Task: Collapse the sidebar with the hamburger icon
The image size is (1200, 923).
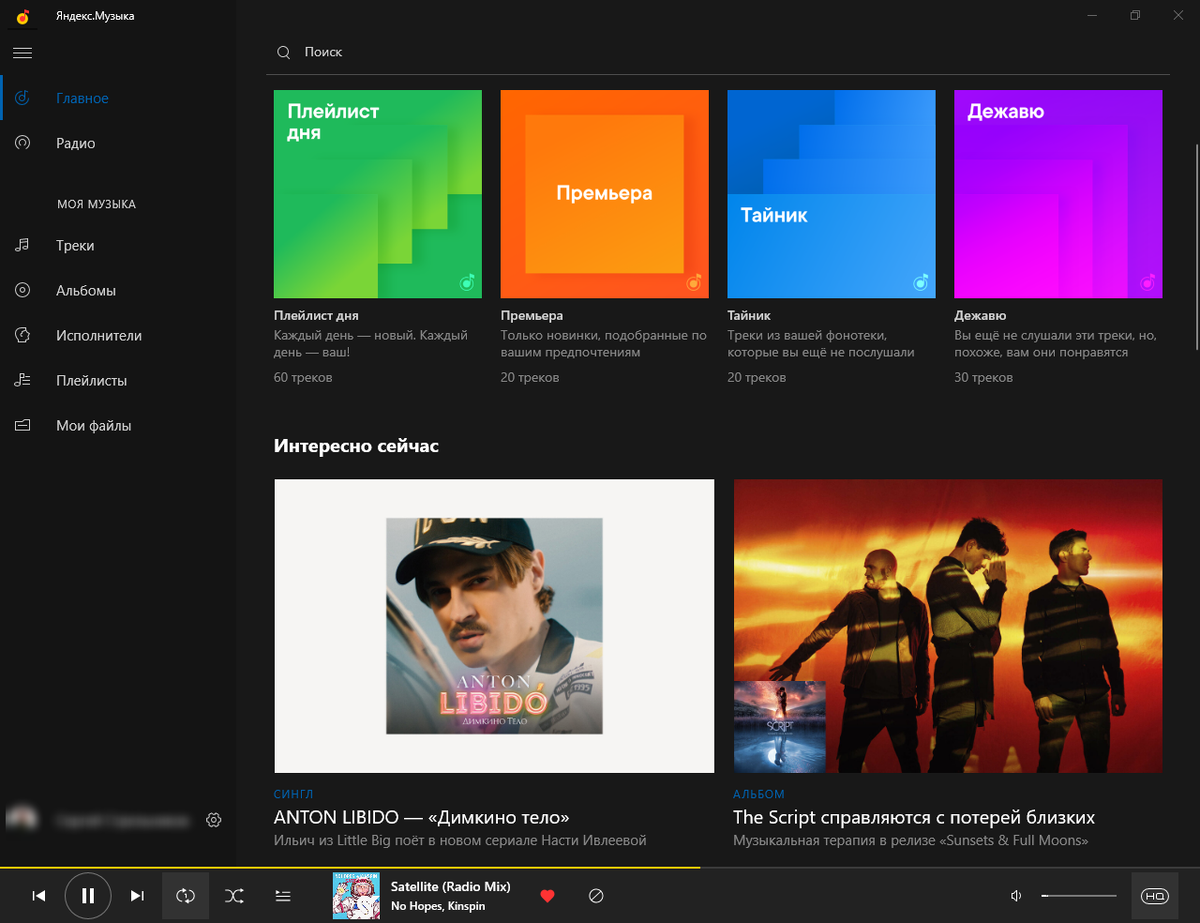Action: point(22,52)
